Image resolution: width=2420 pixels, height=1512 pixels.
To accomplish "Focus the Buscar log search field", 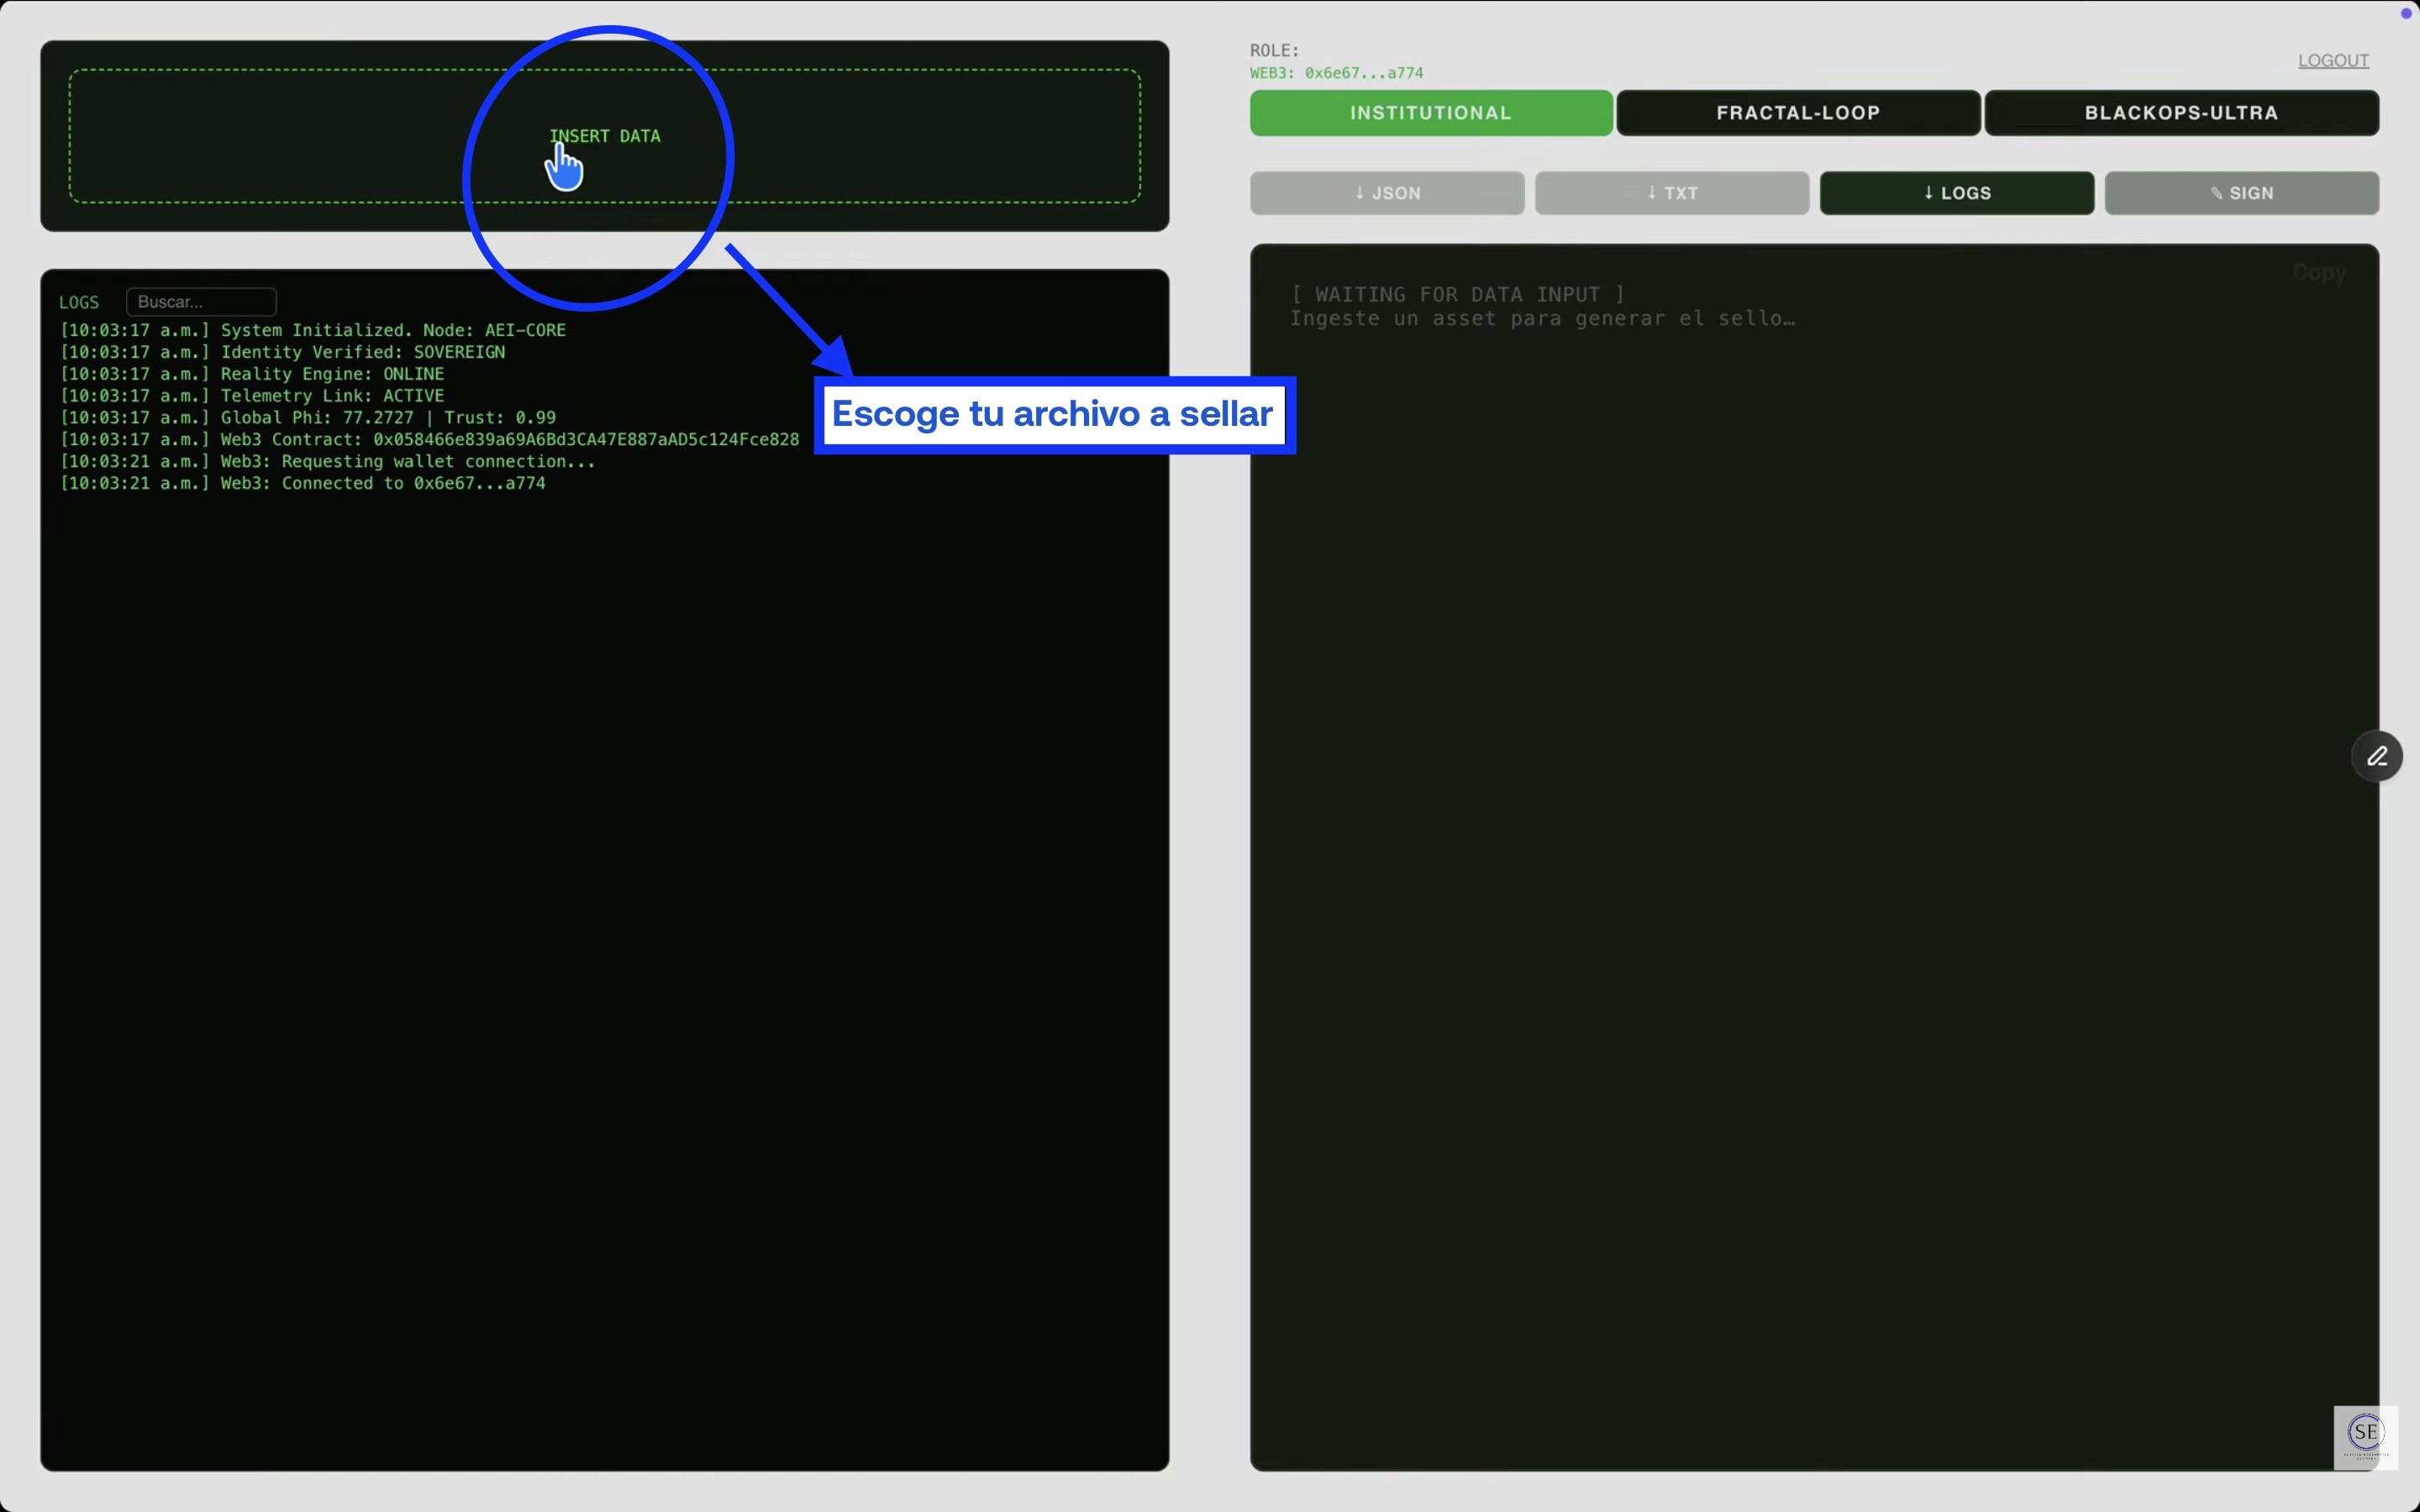I will tap(201, 302).
